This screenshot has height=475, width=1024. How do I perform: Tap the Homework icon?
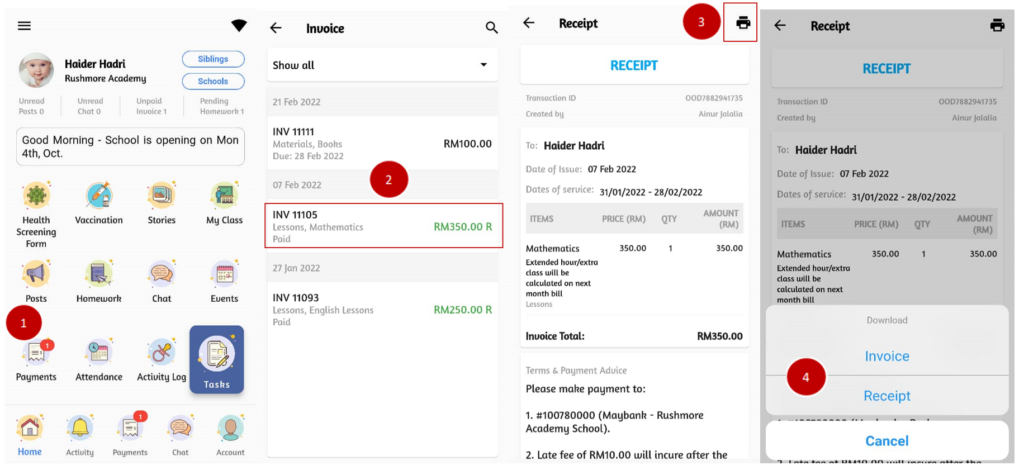tap(99, 274)
